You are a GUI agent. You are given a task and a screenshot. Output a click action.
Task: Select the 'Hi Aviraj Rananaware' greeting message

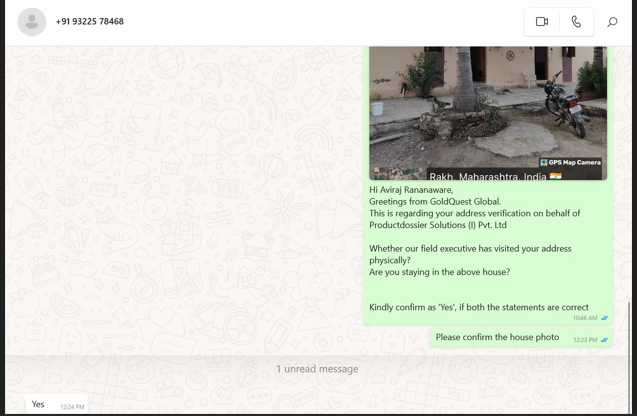[x=411, y=189]
